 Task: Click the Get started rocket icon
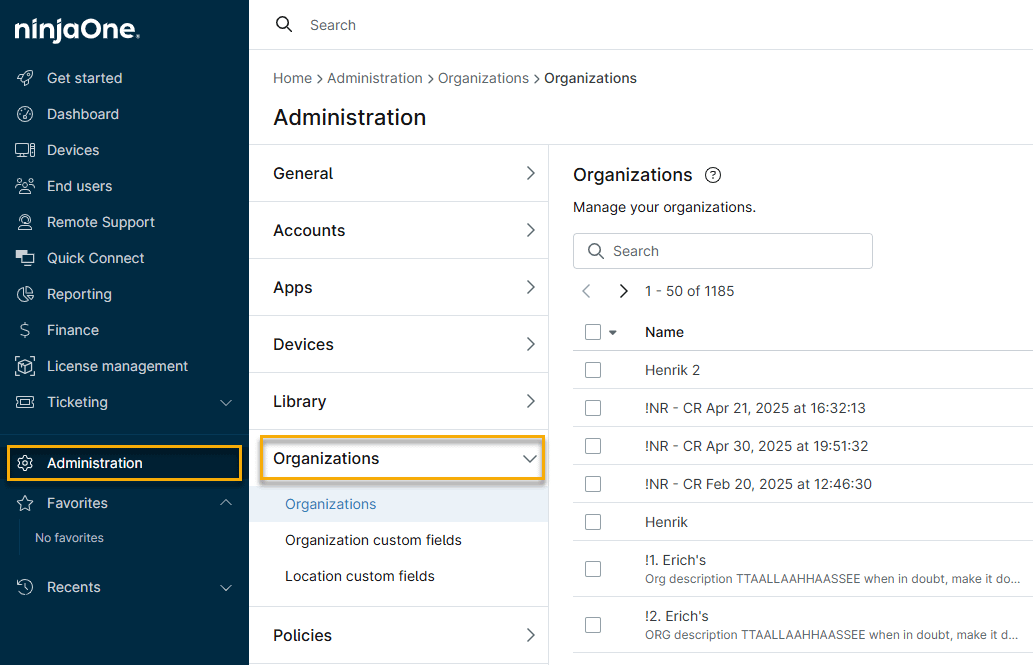click(26, 78)
